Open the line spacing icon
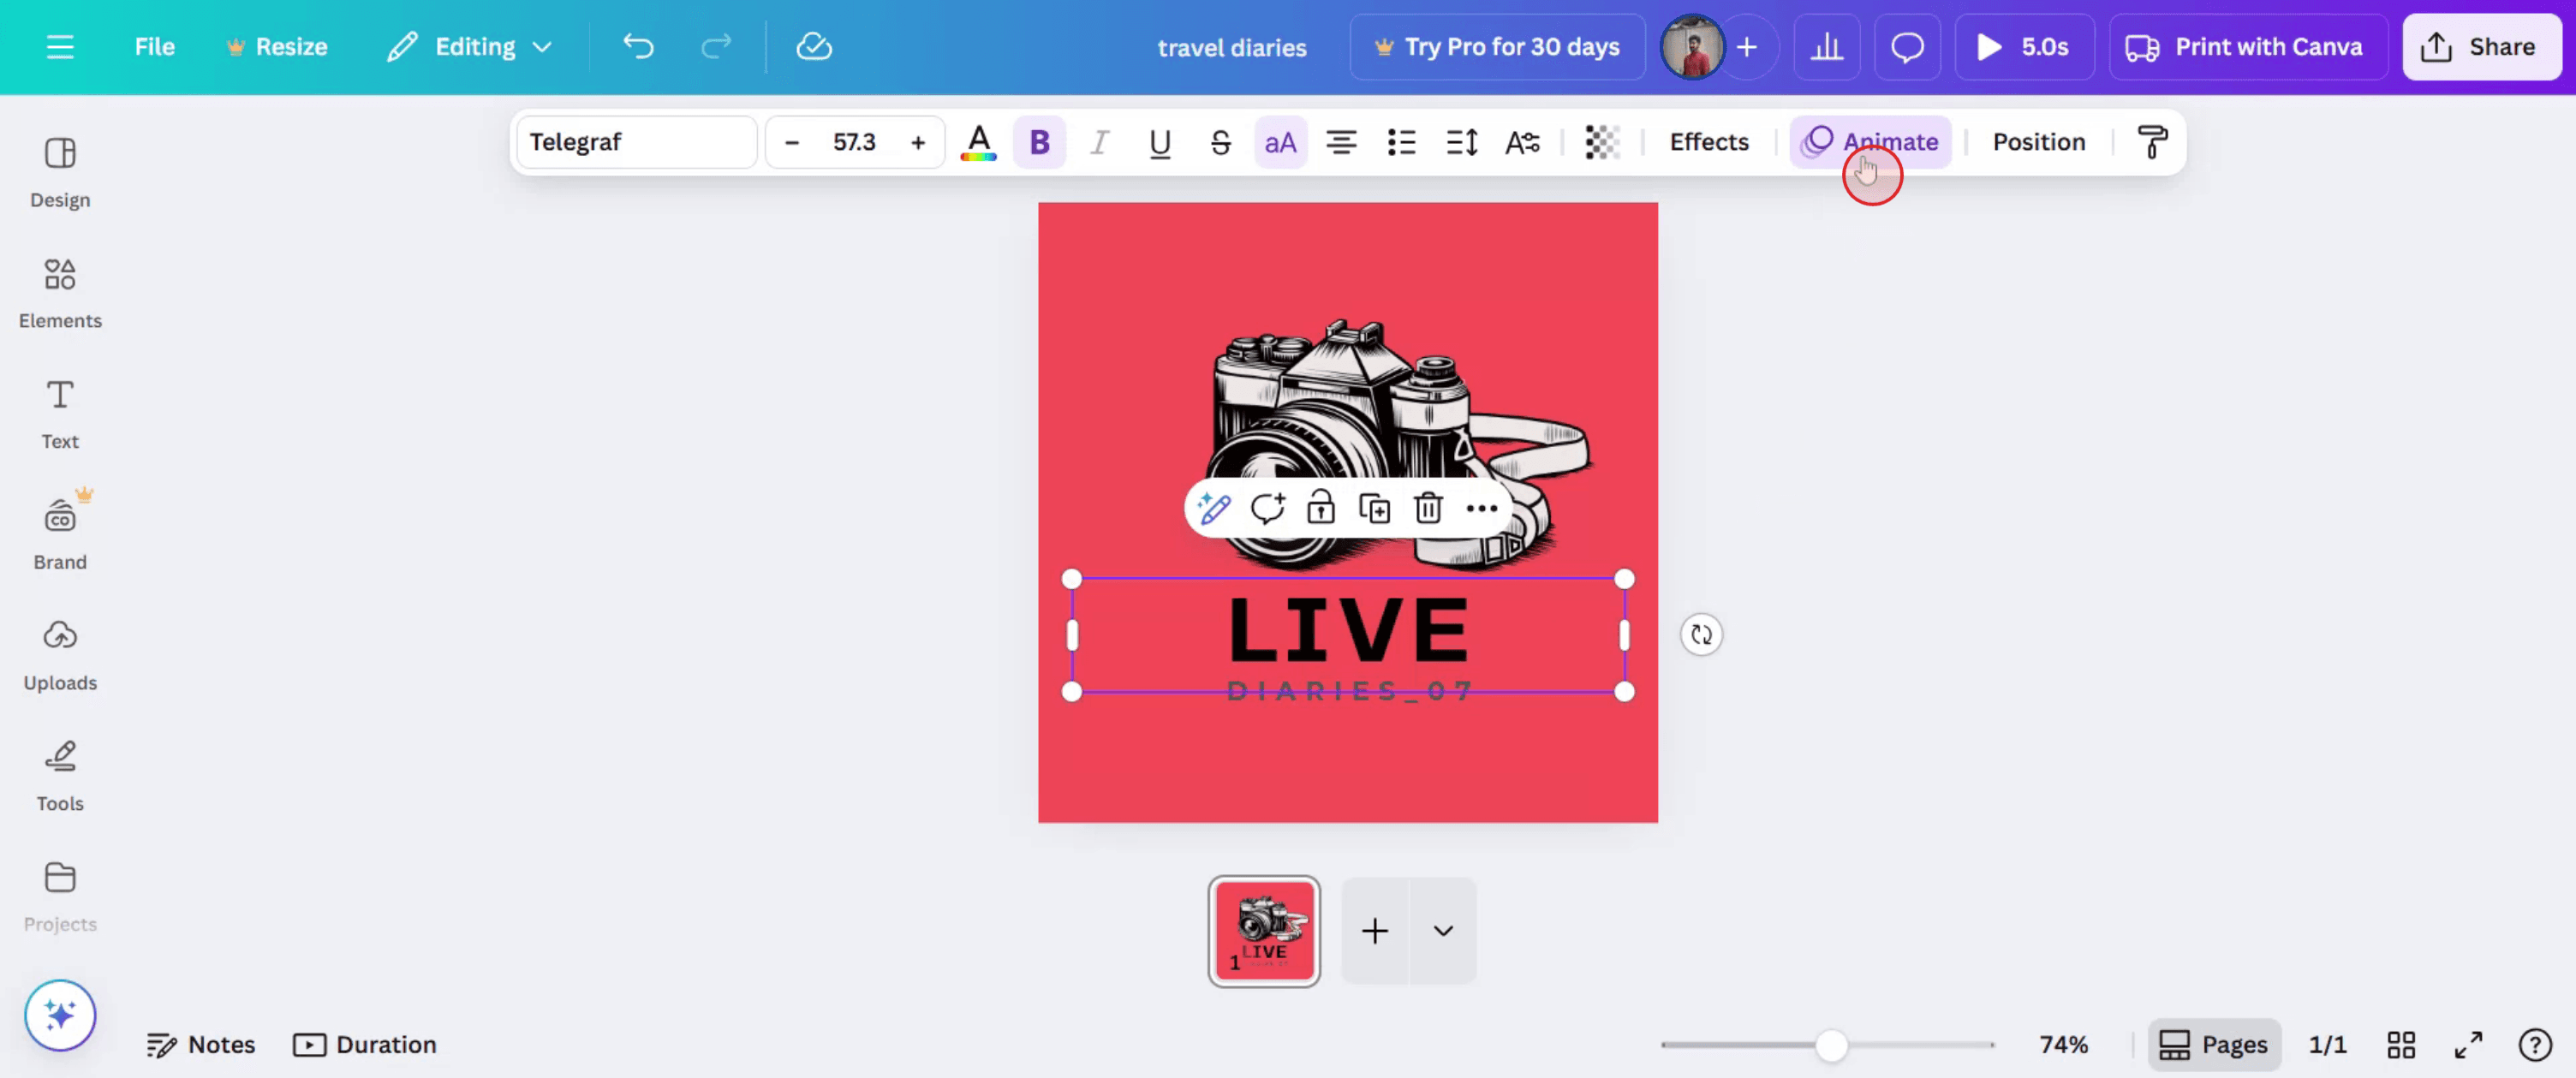 pyautogui.click(x=1461, y=142)
